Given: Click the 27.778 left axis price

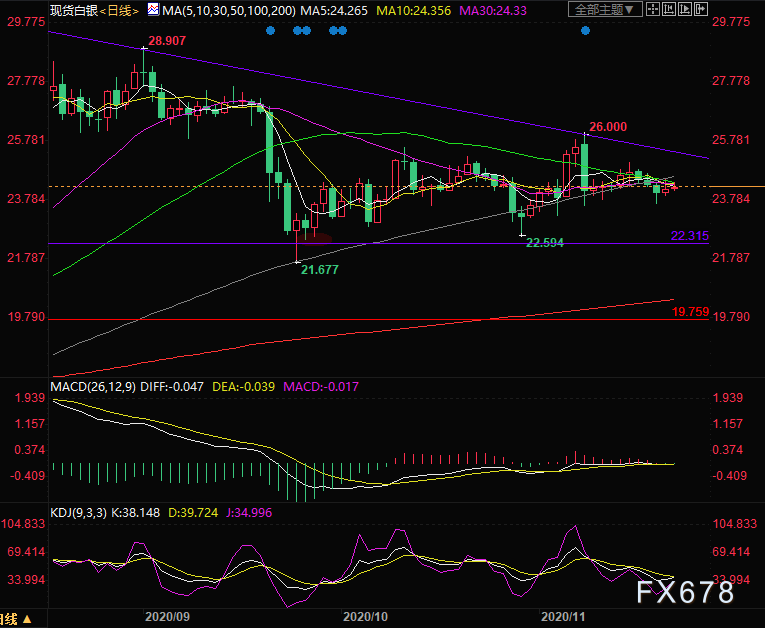Looking at the screenshot, I should pos(26,81).
